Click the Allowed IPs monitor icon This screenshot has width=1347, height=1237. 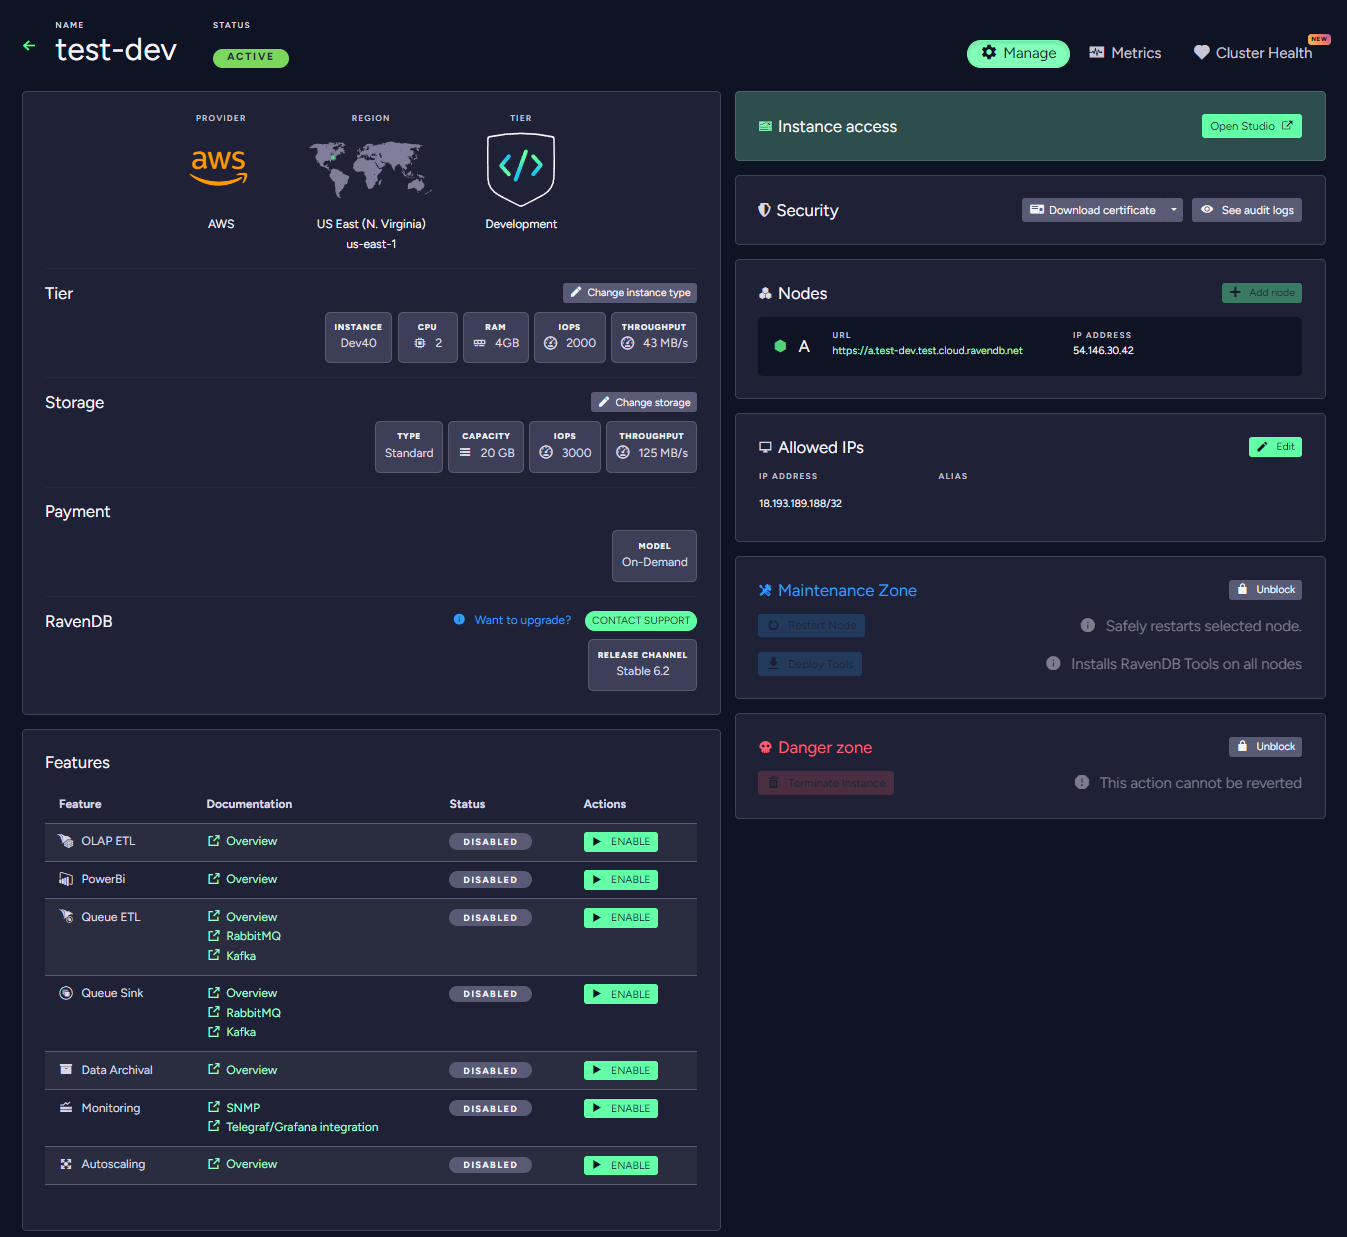(765, 447)
